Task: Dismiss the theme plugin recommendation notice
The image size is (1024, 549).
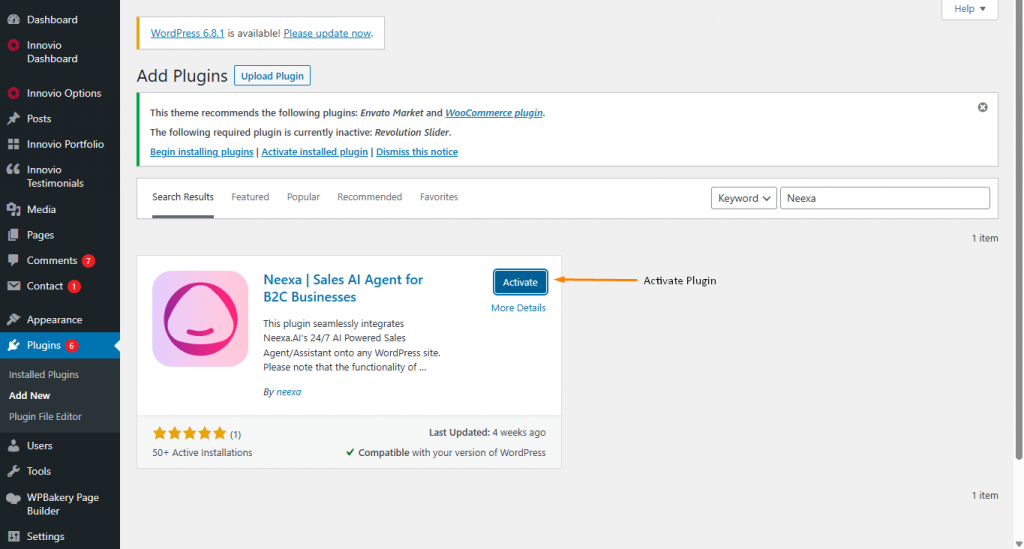Action: tap(982, 107)
